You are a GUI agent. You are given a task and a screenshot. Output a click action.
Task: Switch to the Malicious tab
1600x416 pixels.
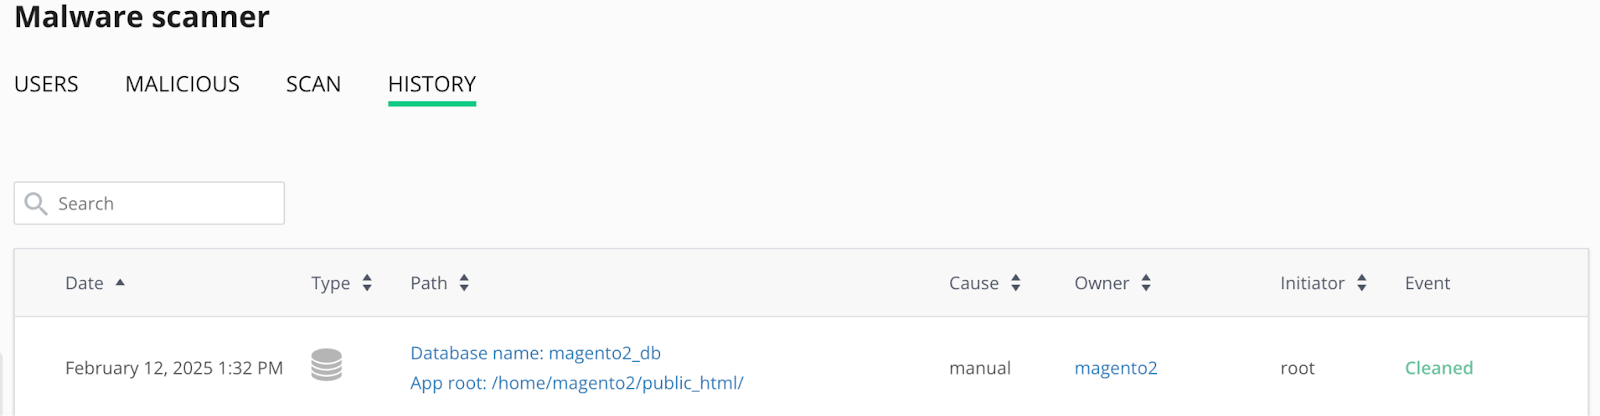[x=182, y=84]
